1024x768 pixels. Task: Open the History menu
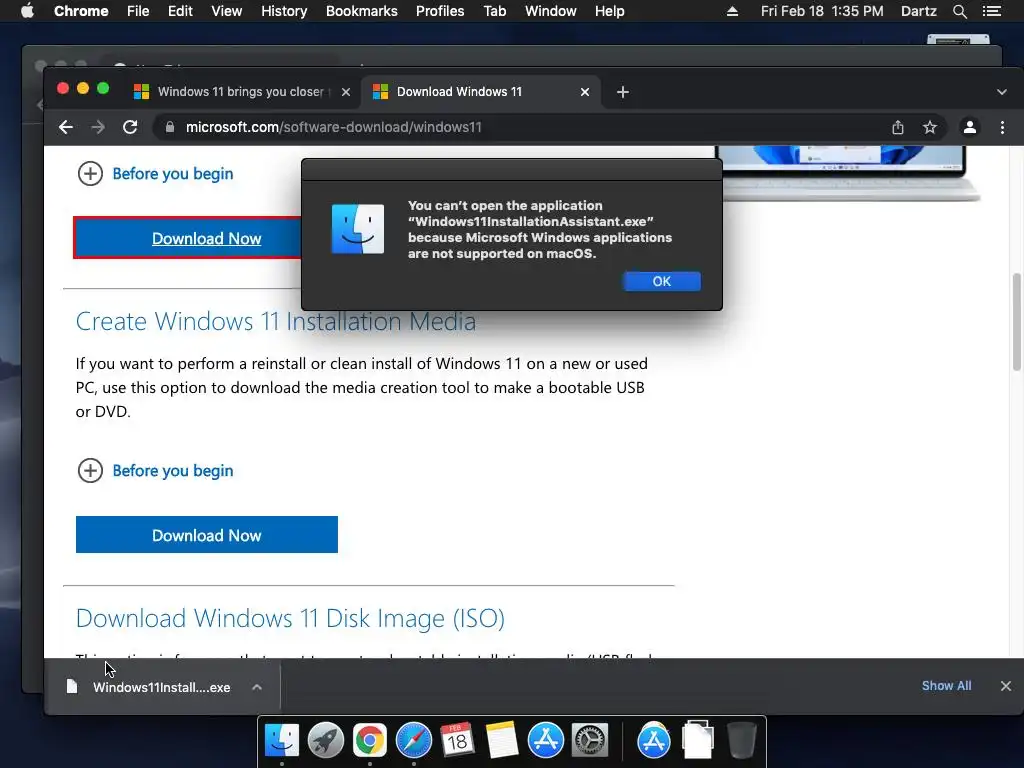tap(284, 11)
